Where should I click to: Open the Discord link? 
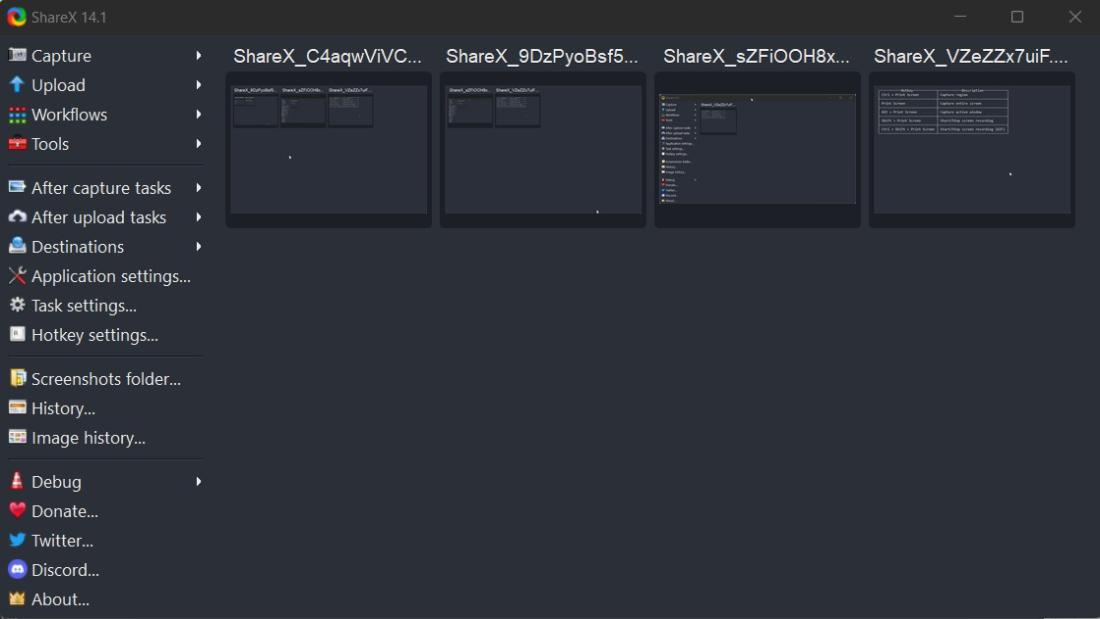105,570
